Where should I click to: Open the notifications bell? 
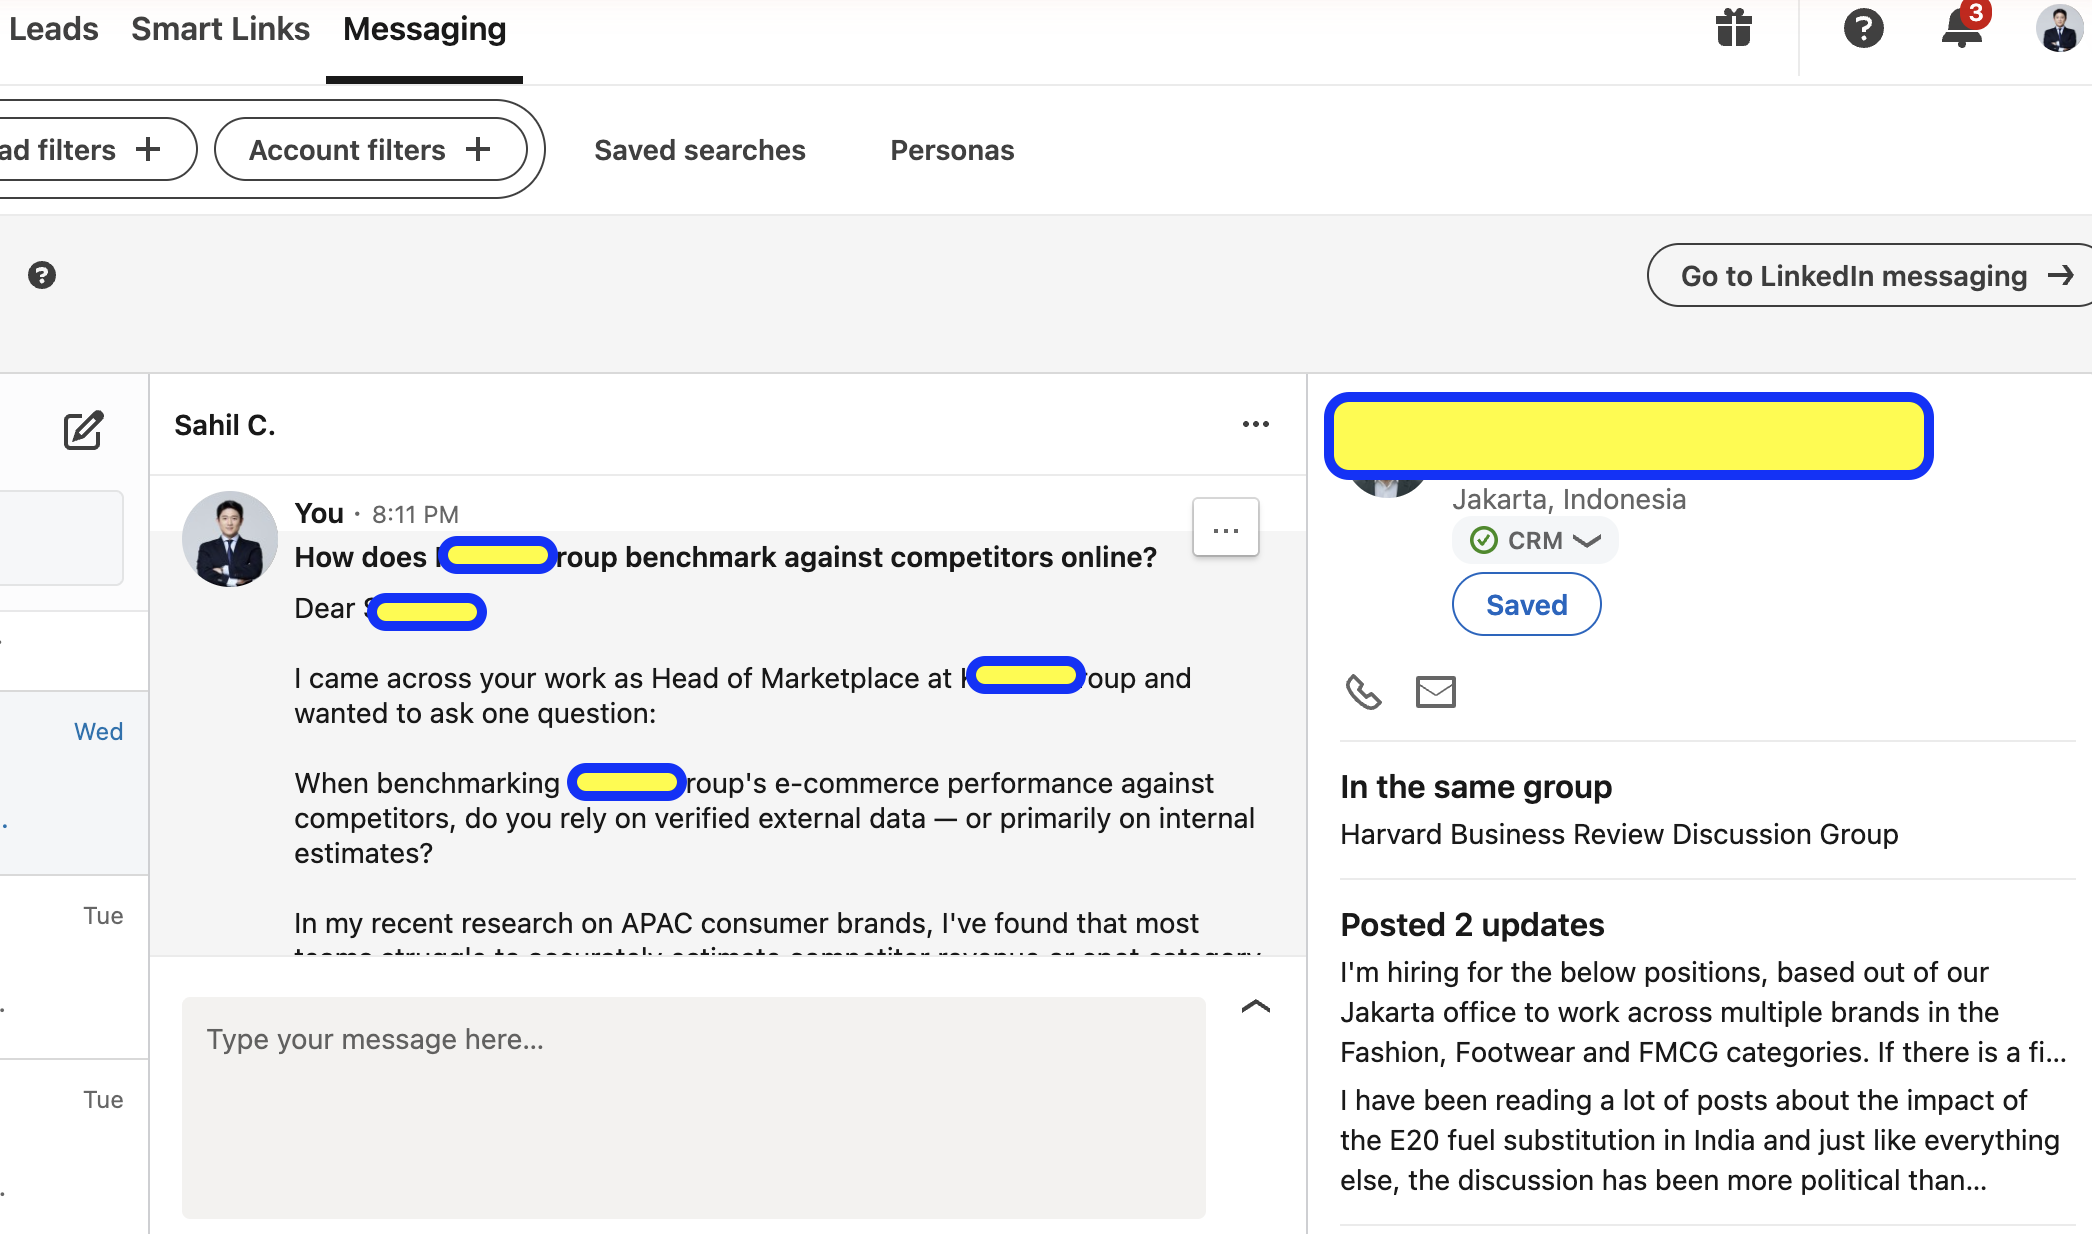[1962, 29]
